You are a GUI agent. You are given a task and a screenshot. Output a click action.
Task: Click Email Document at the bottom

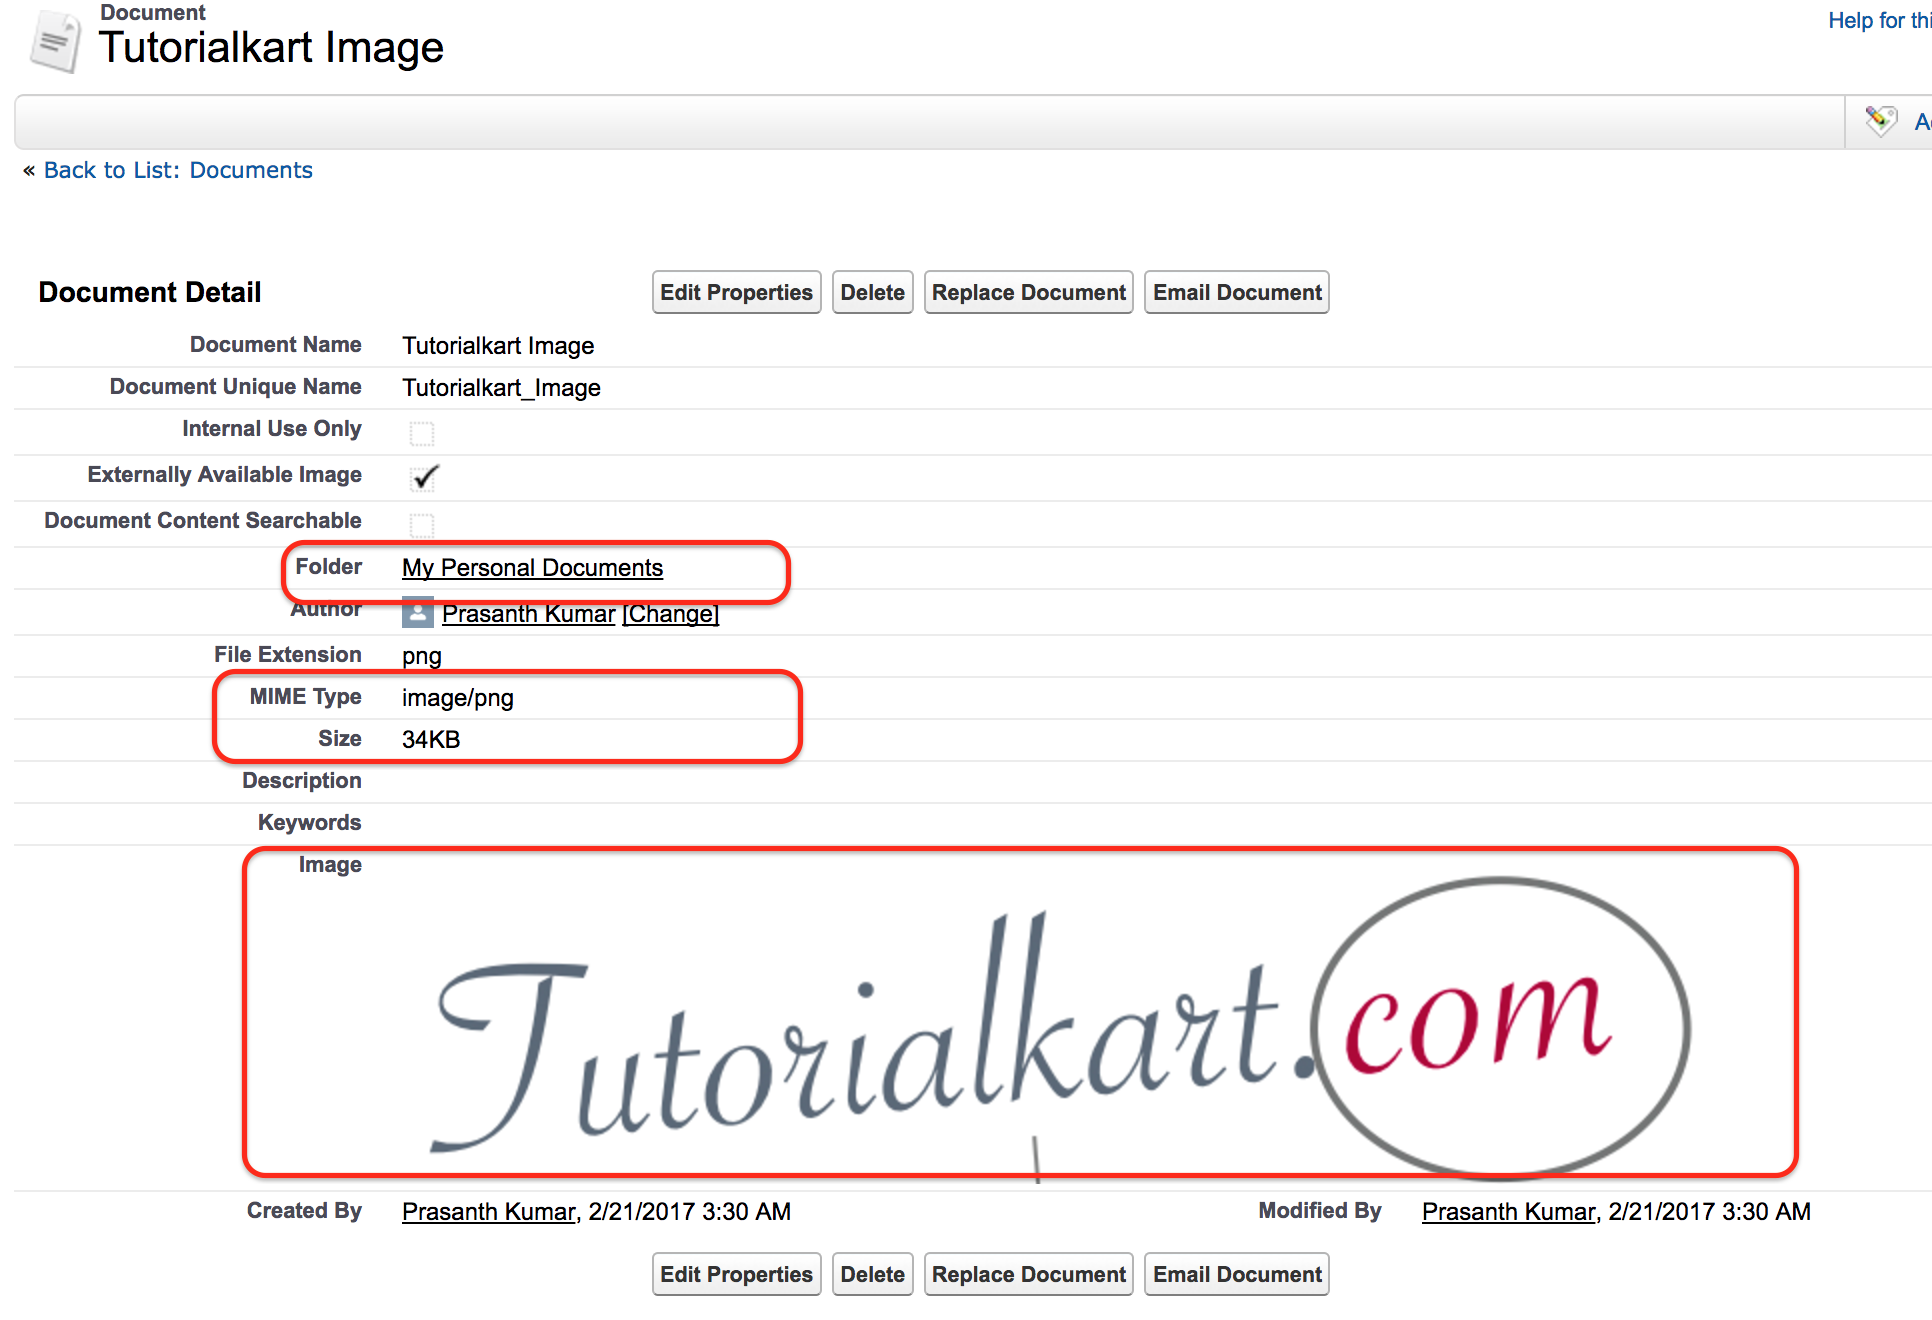1236,1274
